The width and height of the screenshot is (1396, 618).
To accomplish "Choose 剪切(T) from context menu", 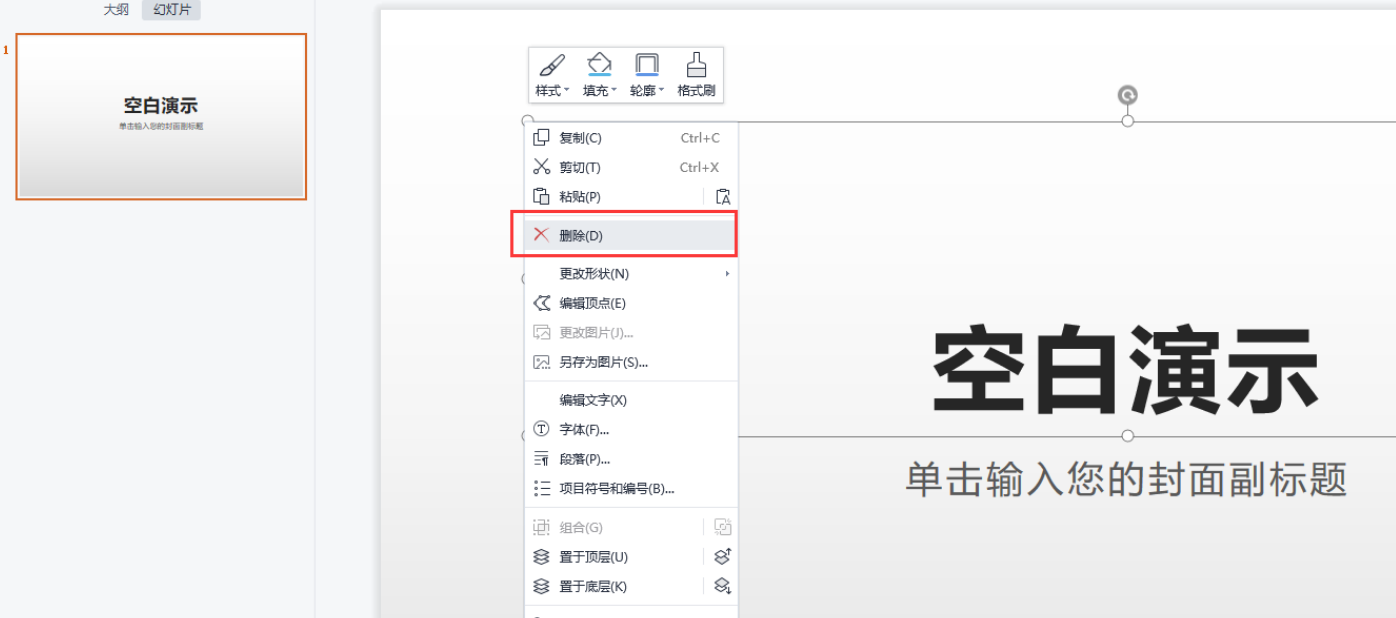I will [x=631, y=167].
